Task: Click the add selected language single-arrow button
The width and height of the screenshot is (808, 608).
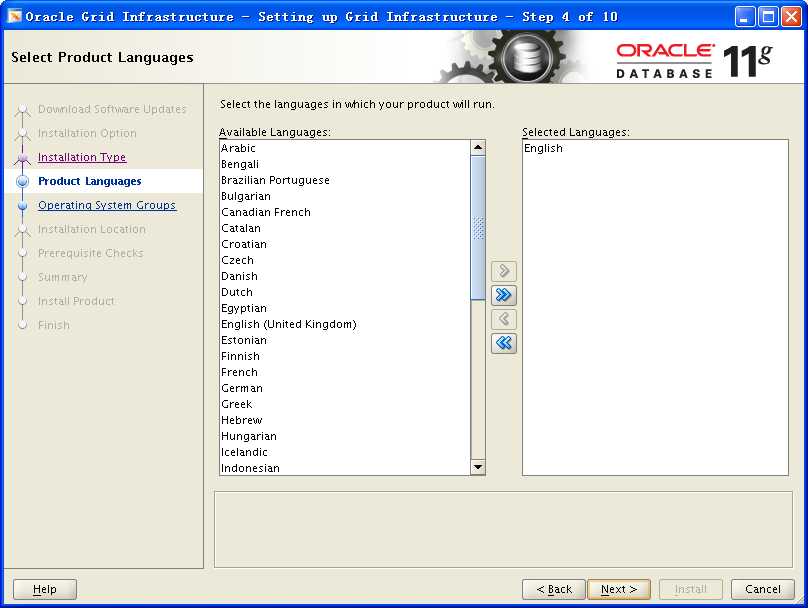Action: coord(503,271)
